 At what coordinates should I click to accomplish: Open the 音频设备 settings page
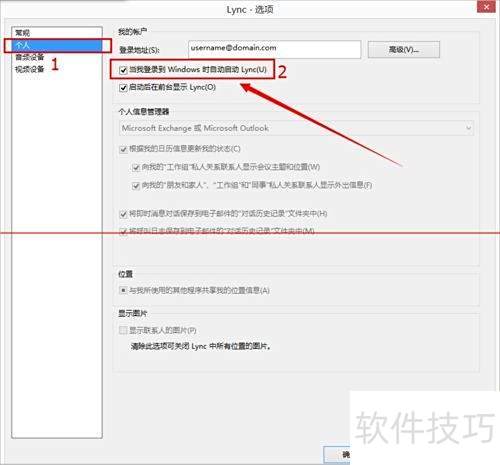[x=57, y=57]
